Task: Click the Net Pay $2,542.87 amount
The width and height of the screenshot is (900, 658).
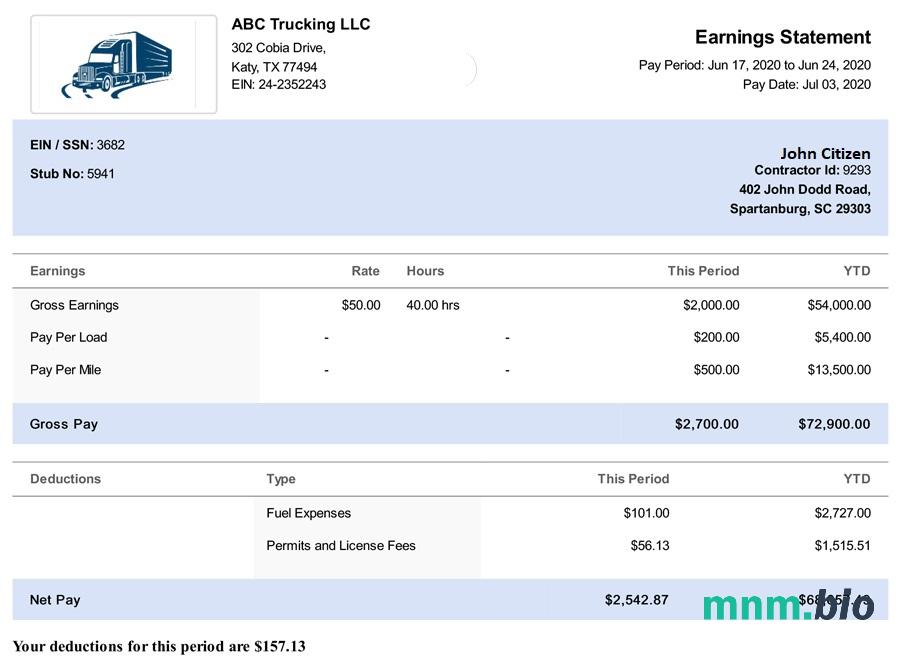Action: [636, 600]
